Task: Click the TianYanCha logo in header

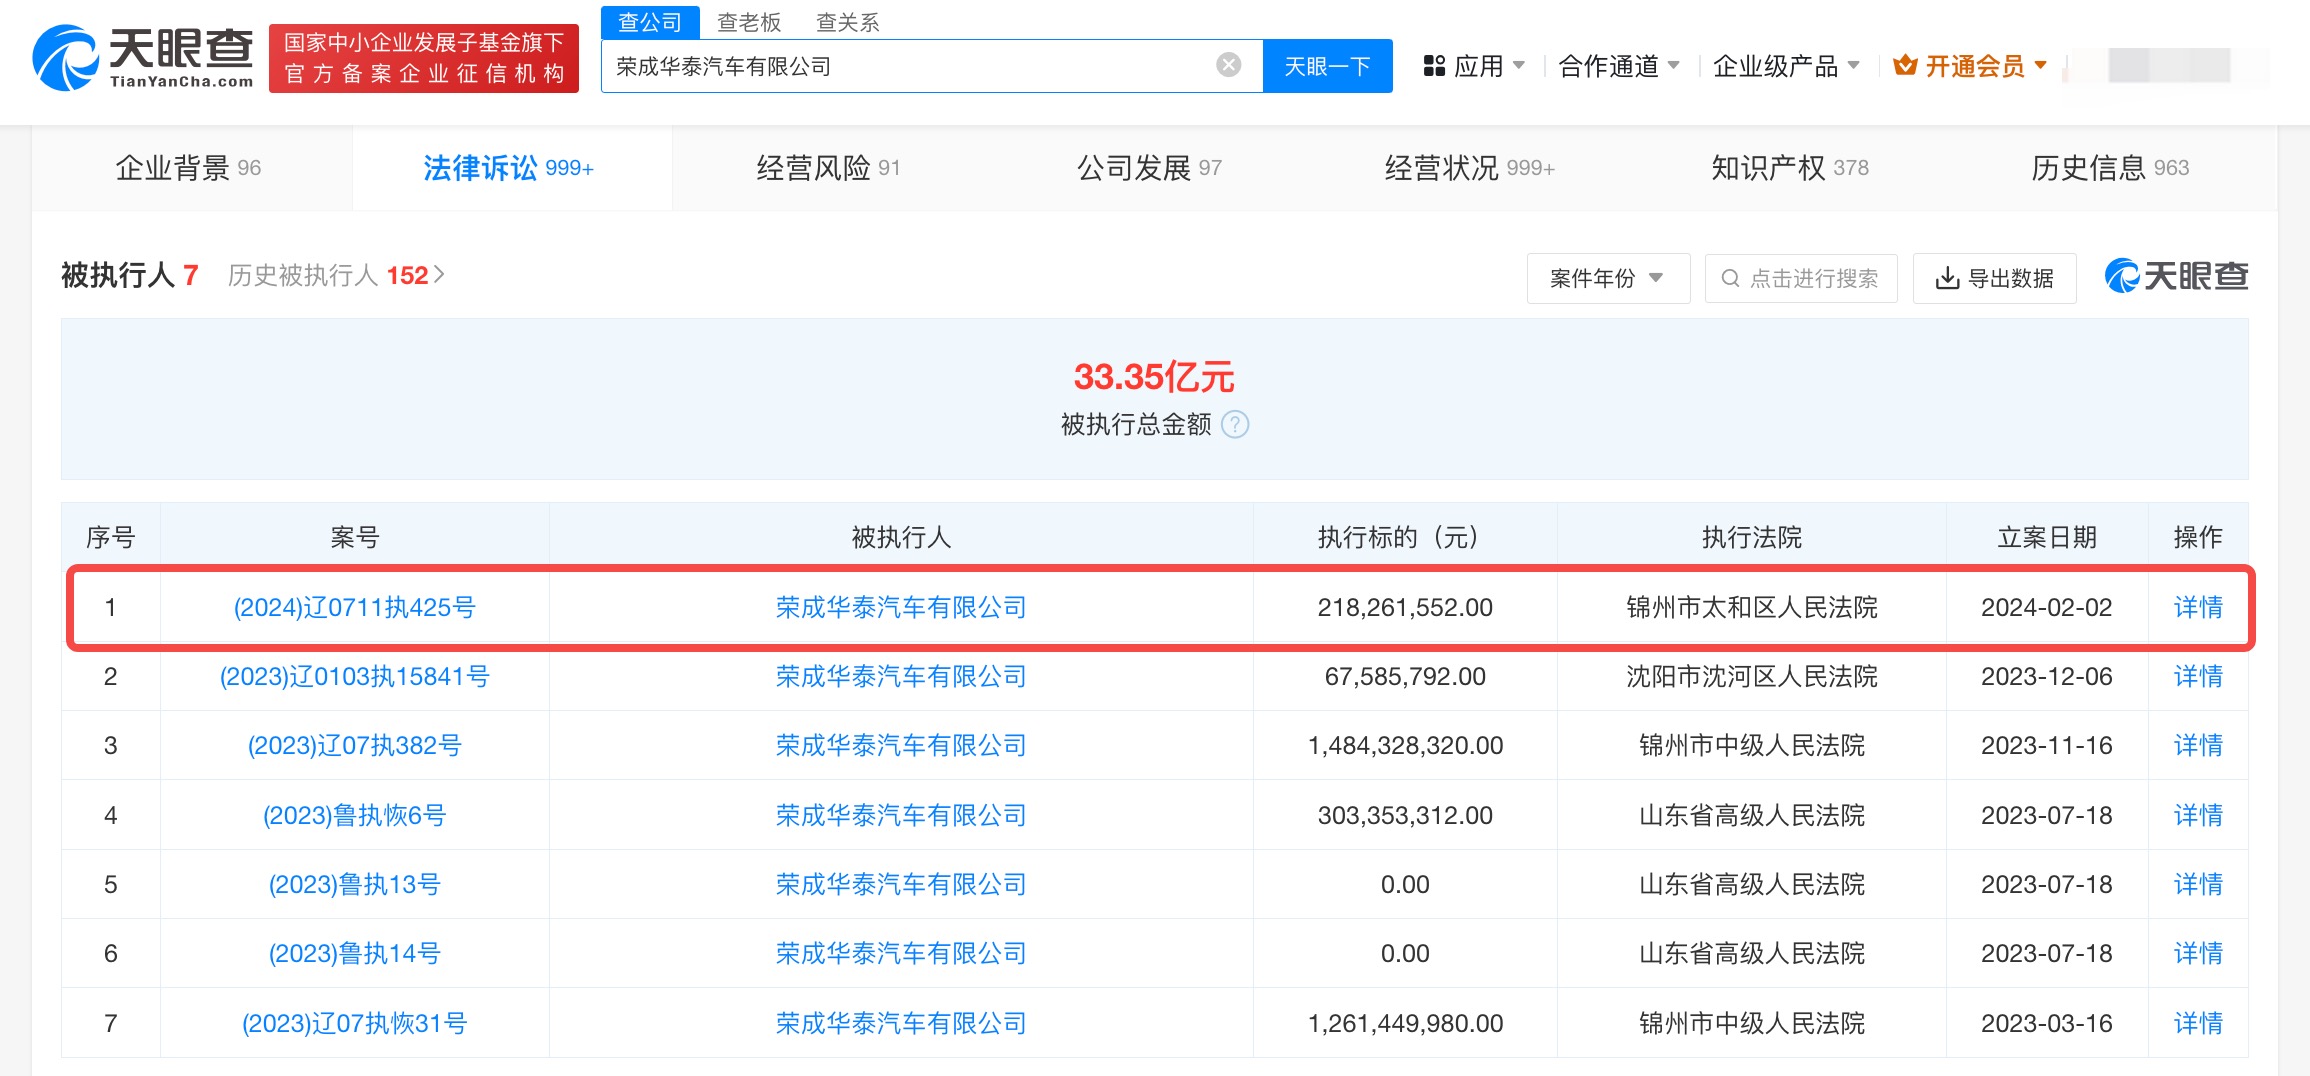Action: click(x=142, y=58)
